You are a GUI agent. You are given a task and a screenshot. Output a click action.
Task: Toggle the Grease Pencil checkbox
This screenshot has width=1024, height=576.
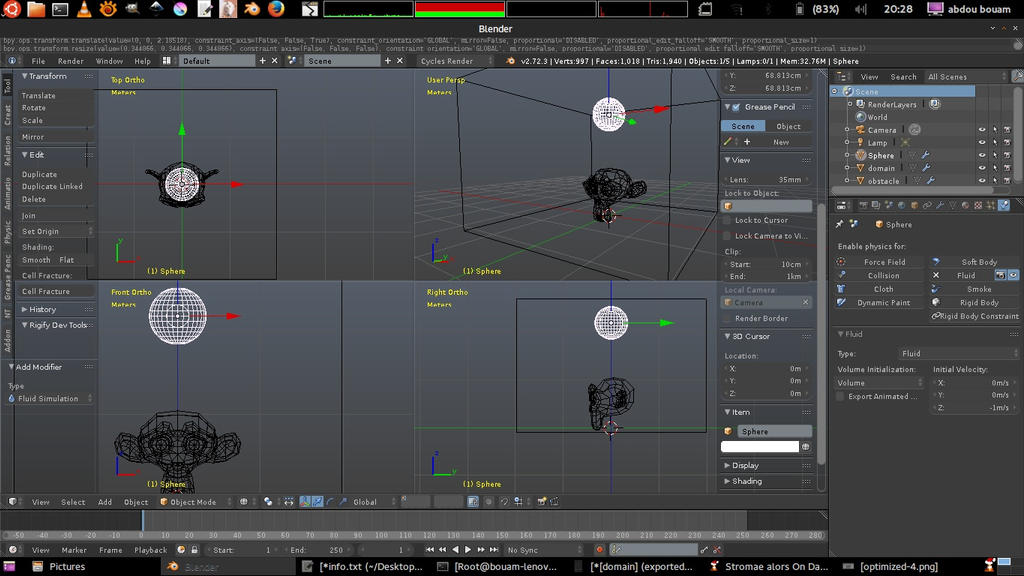pyautogui.click(x=737, y=107)
